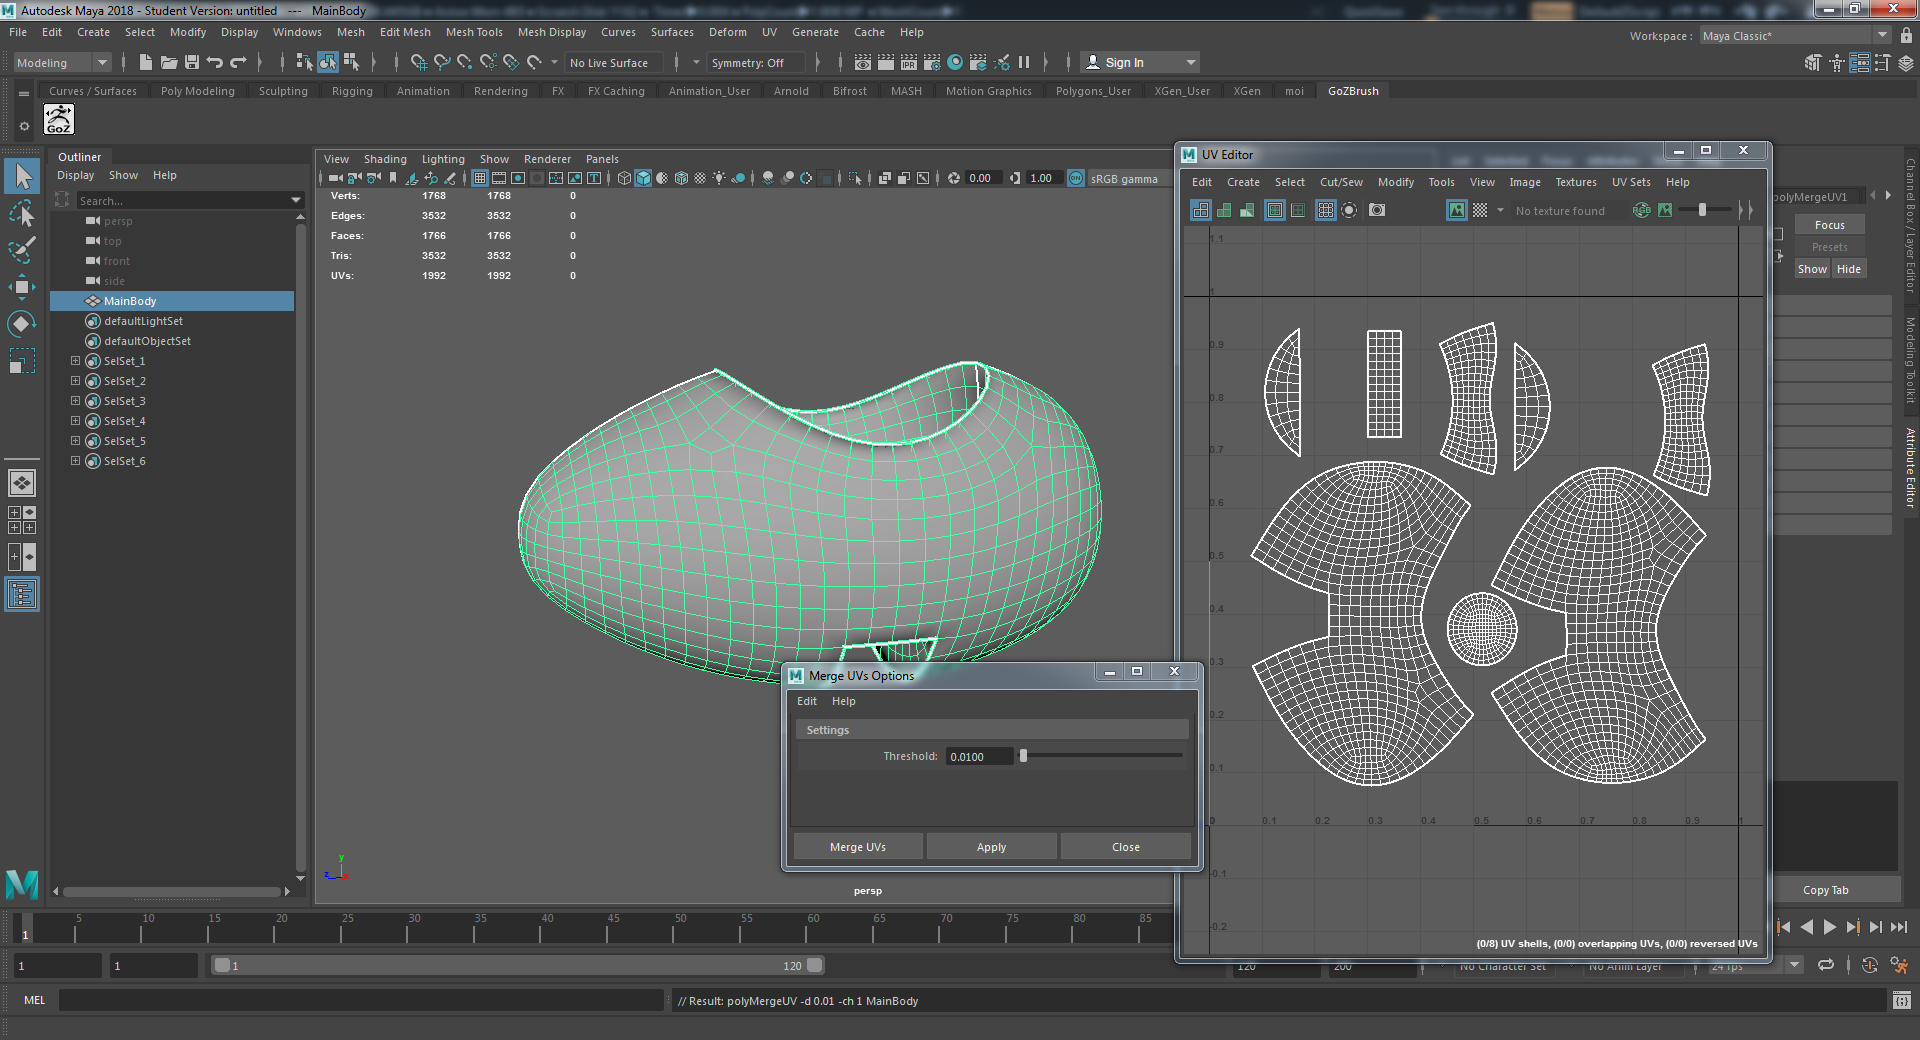Screen dimensions: 1920x1040
Task: Click Apply in Merge UVs Options
Action: click(991, 847)
